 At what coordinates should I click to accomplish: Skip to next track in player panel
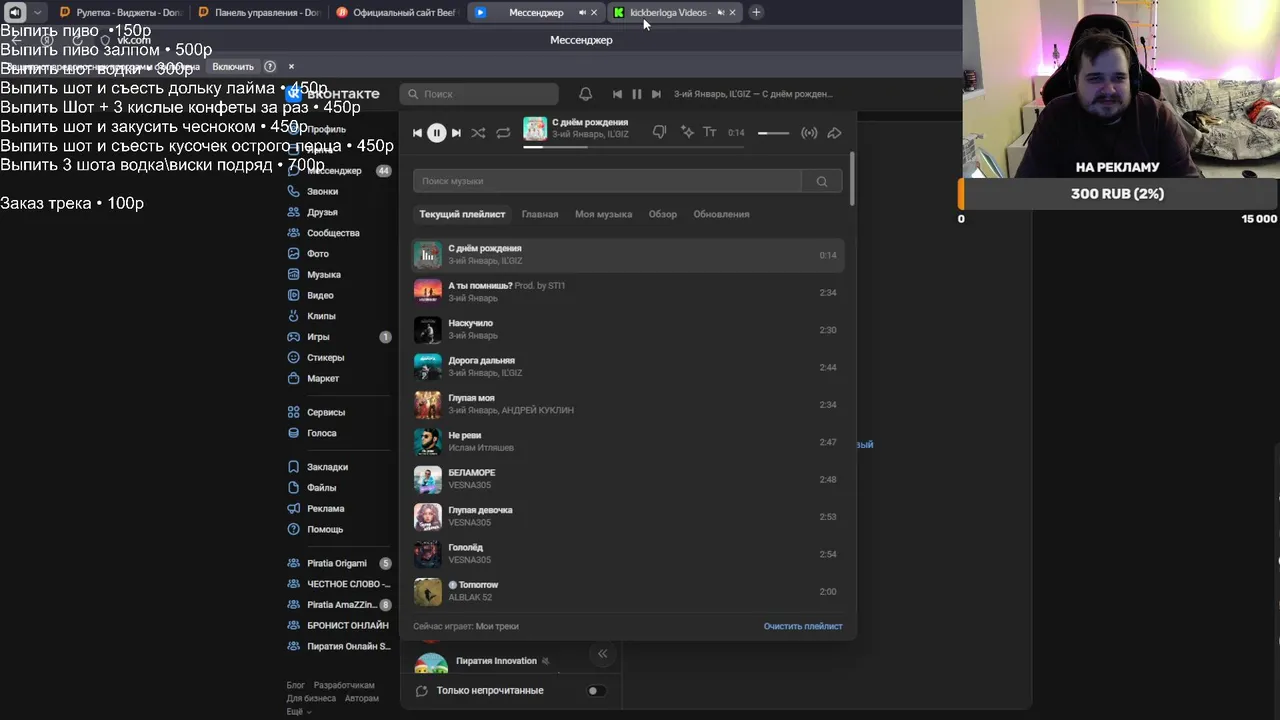coord(456,133)
